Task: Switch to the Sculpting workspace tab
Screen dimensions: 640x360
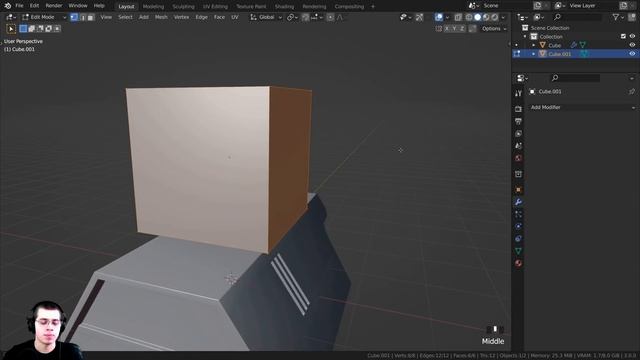Action: coord(183,7)
